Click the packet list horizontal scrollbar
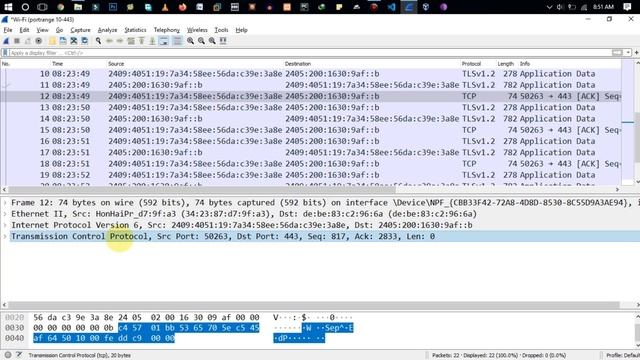 [x=202, y=190]
